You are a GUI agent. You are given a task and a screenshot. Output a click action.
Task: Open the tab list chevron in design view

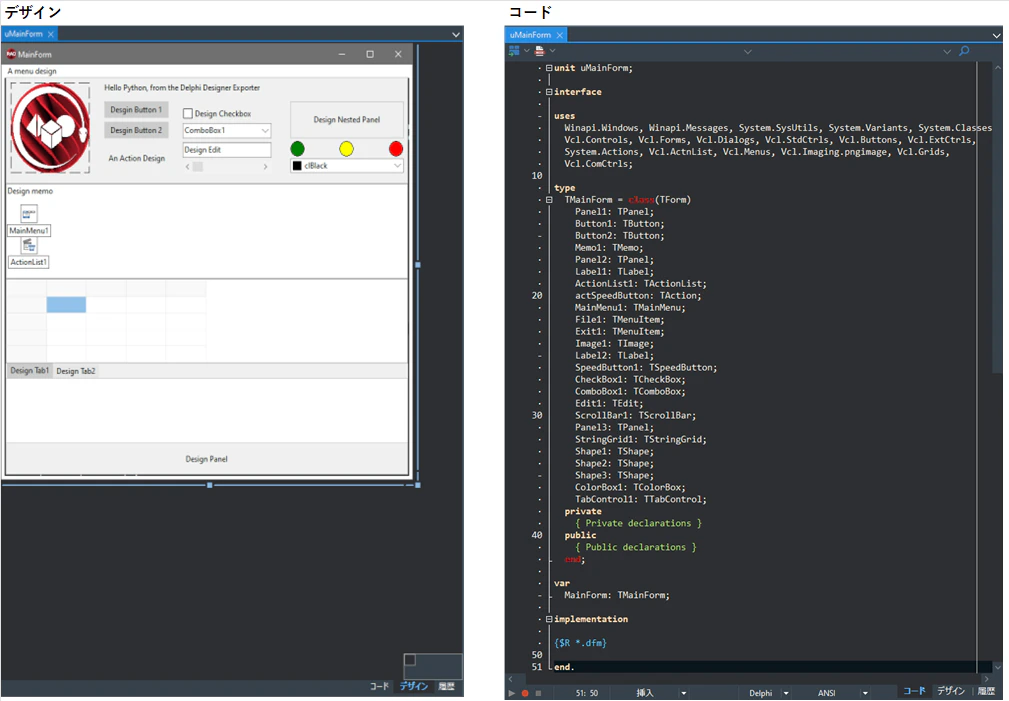pos(456,35)
